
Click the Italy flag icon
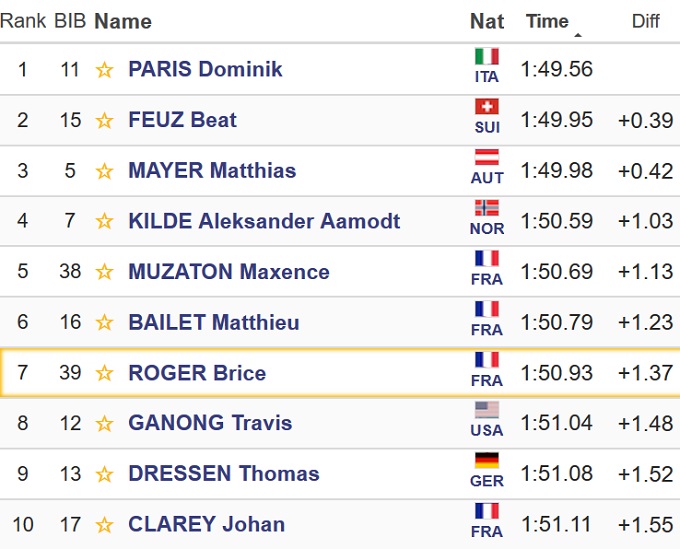coord(487,56)
